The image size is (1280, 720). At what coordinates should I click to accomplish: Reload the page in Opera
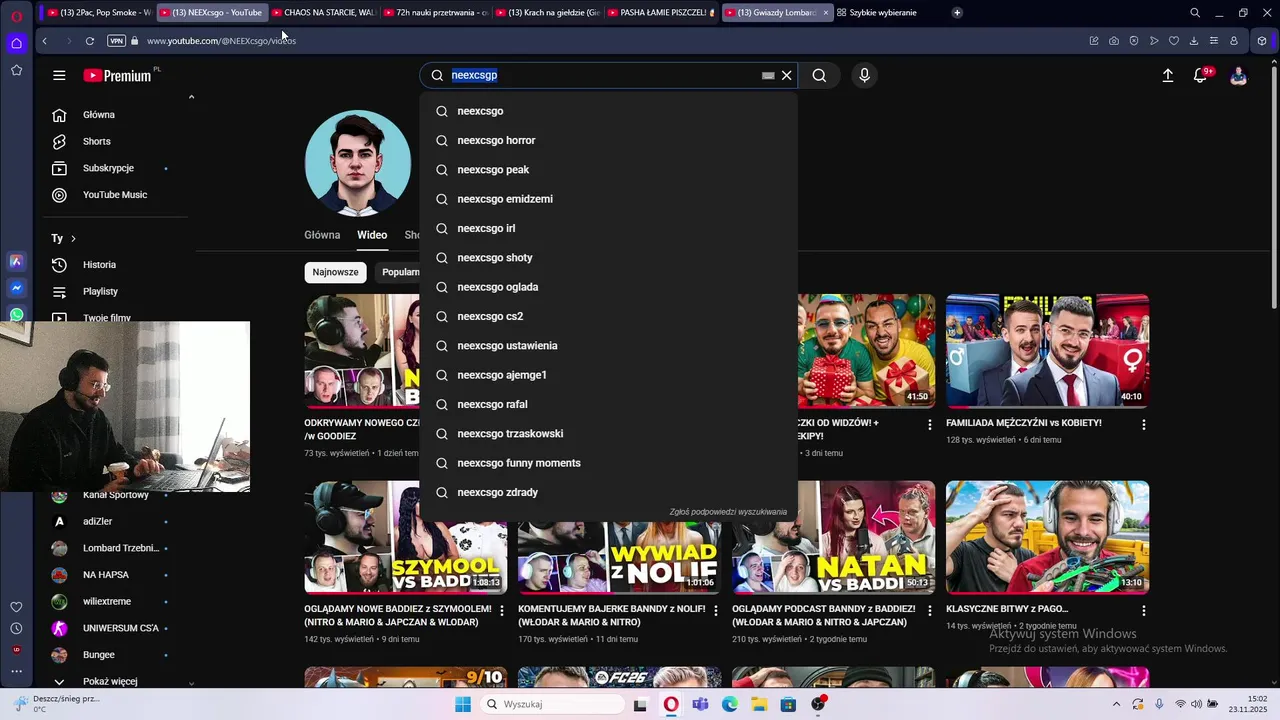(x=90, y=41)
